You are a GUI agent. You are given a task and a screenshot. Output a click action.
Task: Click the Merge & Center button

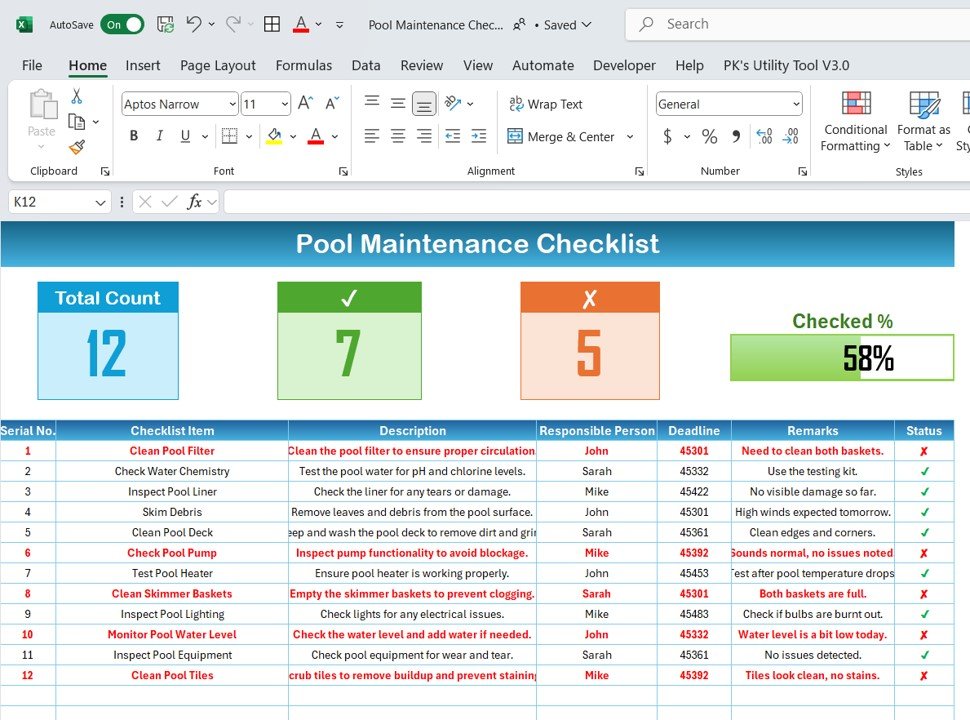click(561, 136)
